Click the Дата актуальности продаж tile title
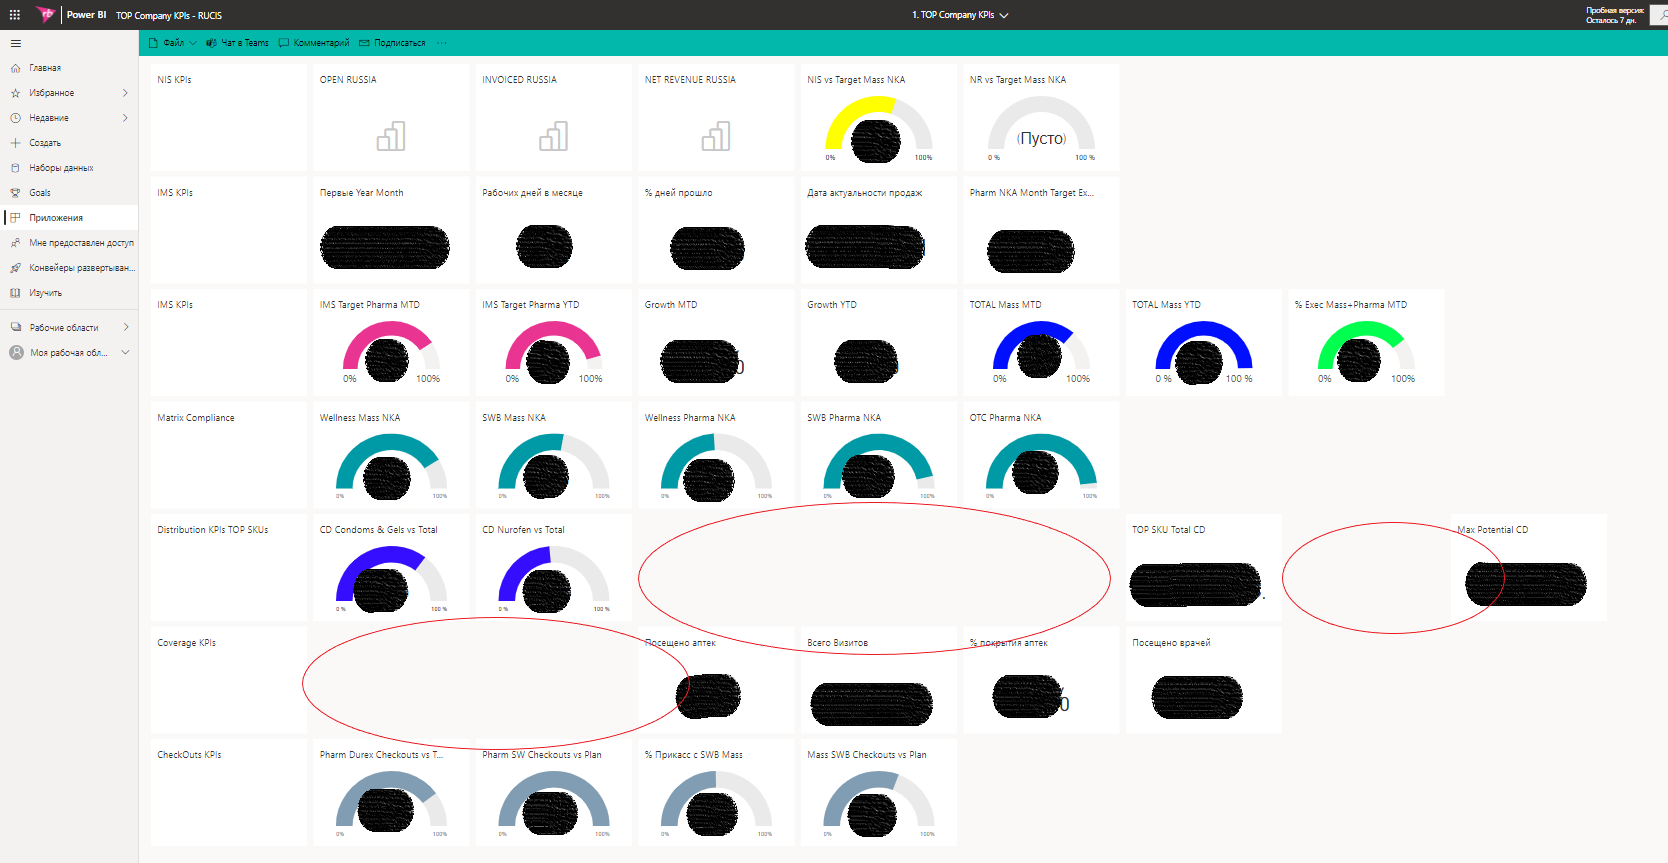The width and height of the screenshot is (1668, 863). click(x=865, y=193)
